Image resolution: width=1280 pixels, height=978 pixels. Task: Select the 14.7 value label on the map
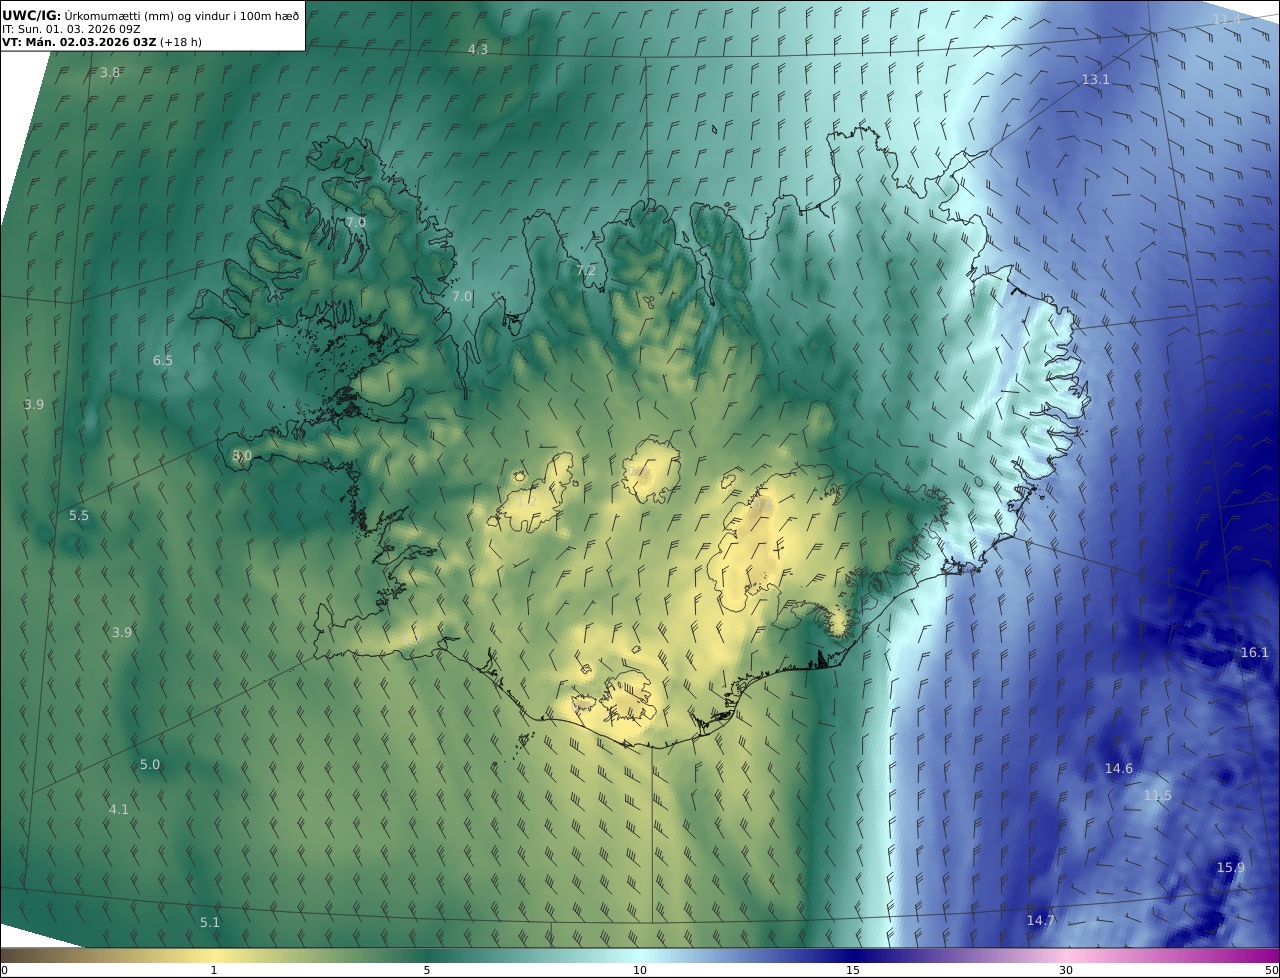point(1040,920)
